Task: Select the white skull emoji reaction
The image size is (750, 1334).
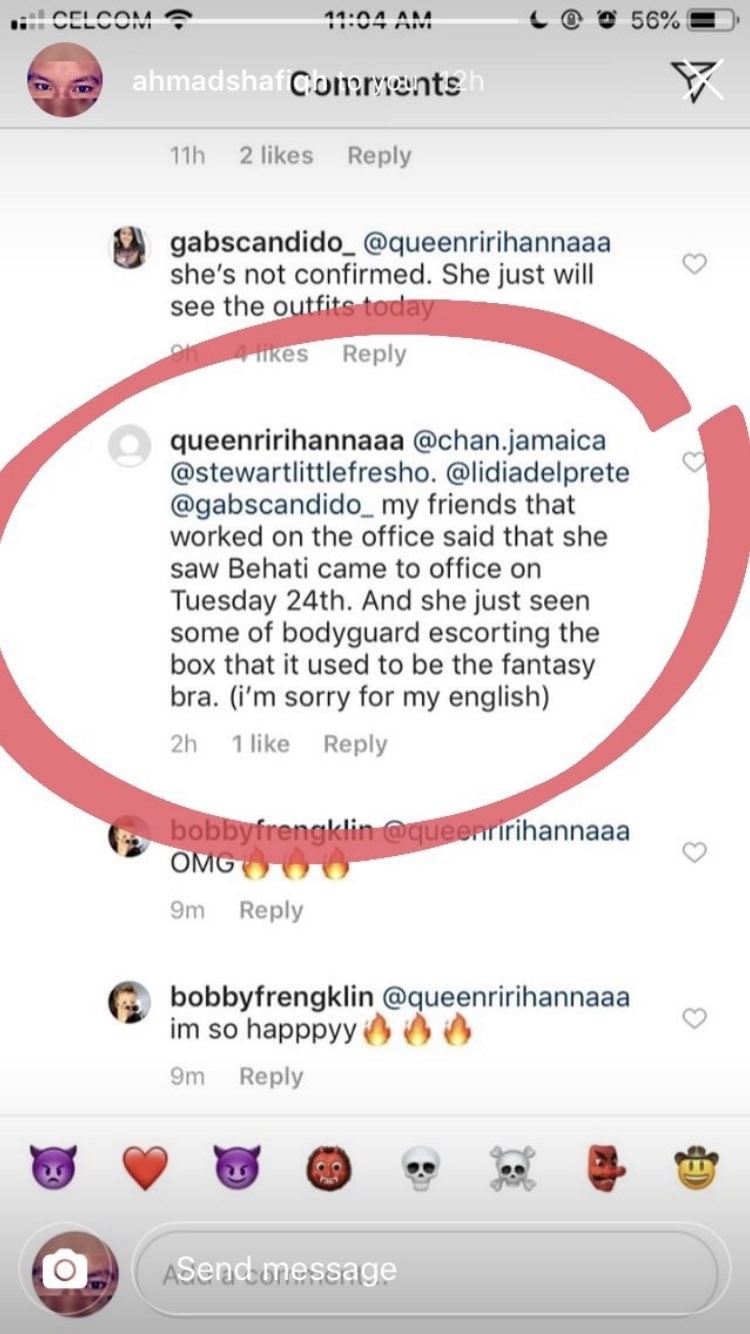Action: (x=422, y=1168)
